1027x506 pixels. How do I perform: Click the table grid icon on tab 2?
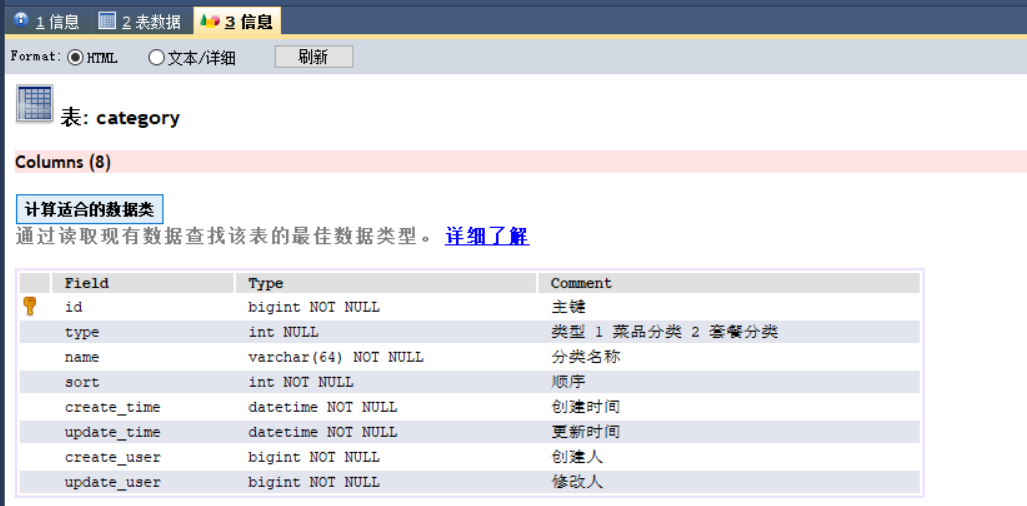point(107,21)
